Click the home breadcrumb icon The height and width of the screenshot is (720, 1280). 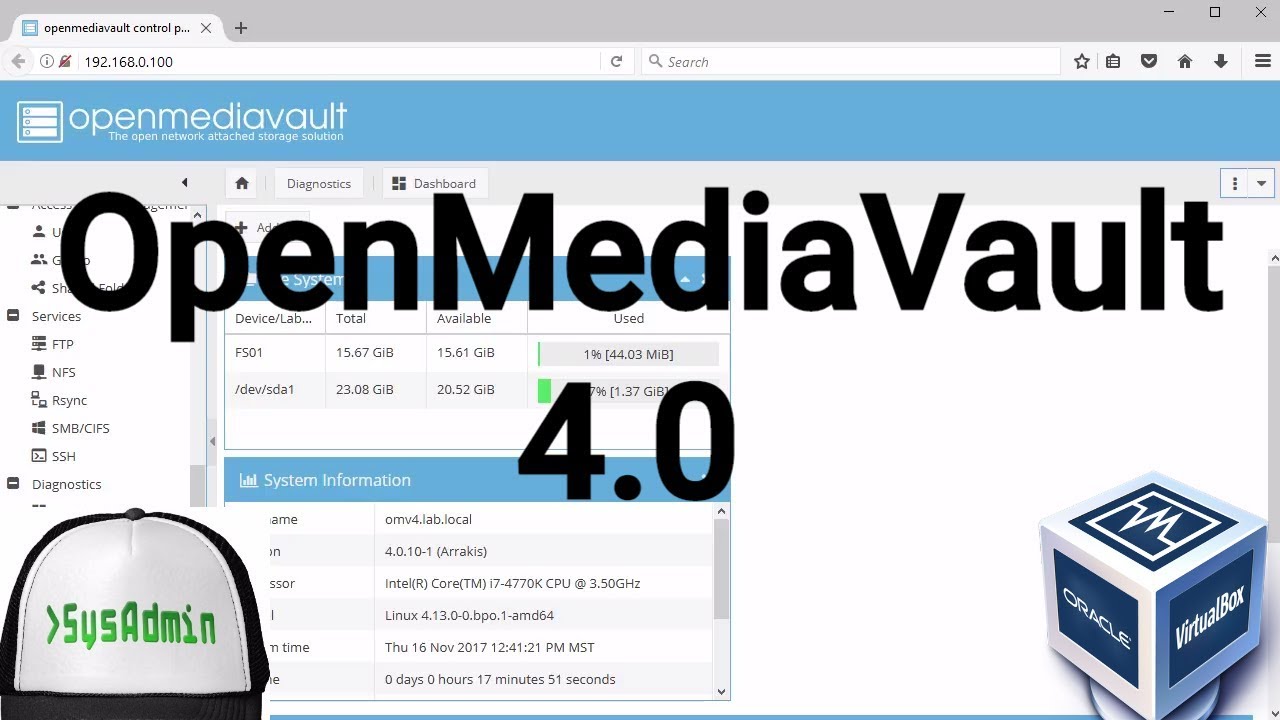[242, 183]
